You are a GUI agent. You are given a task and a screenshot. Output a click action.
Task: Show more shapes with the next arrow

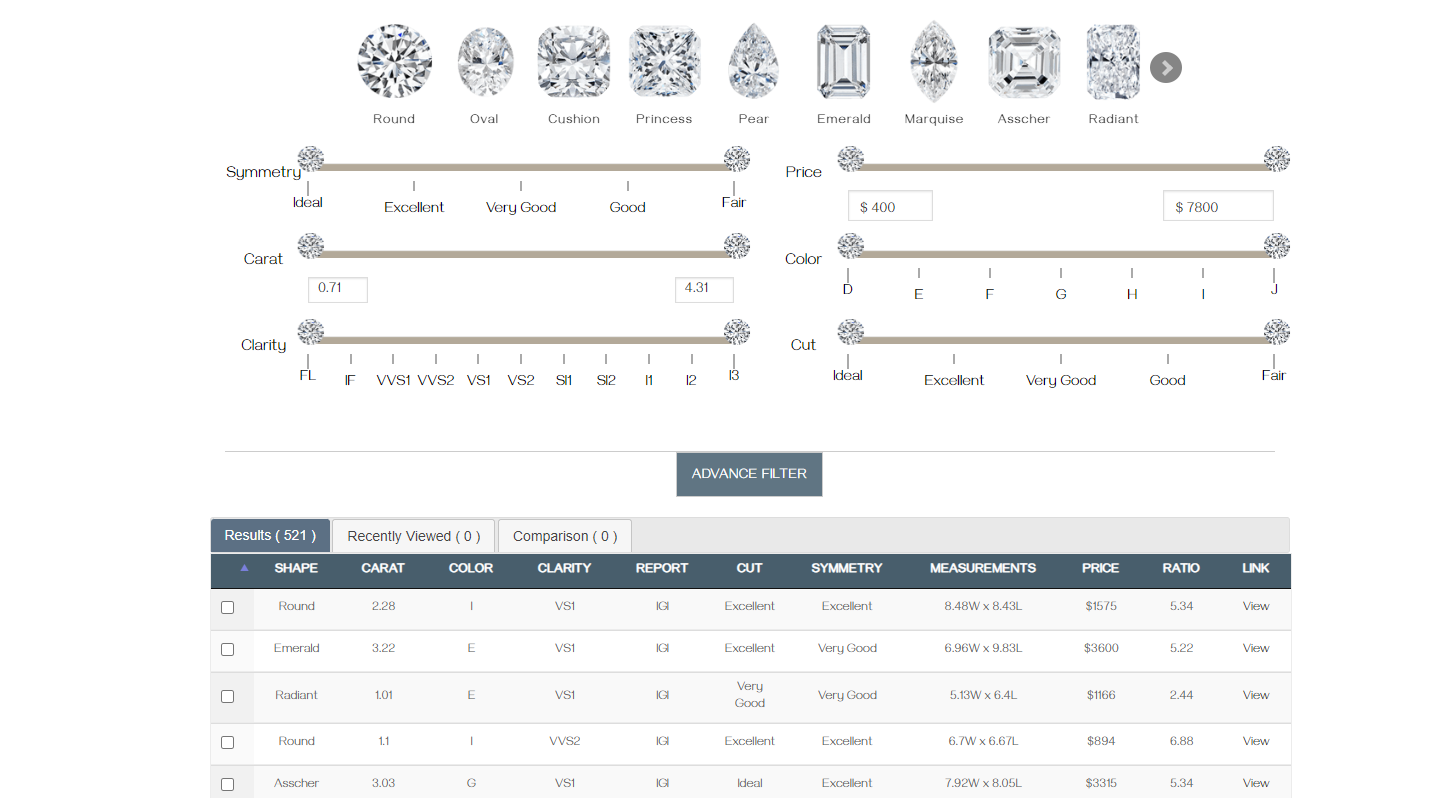[1165, 68]
